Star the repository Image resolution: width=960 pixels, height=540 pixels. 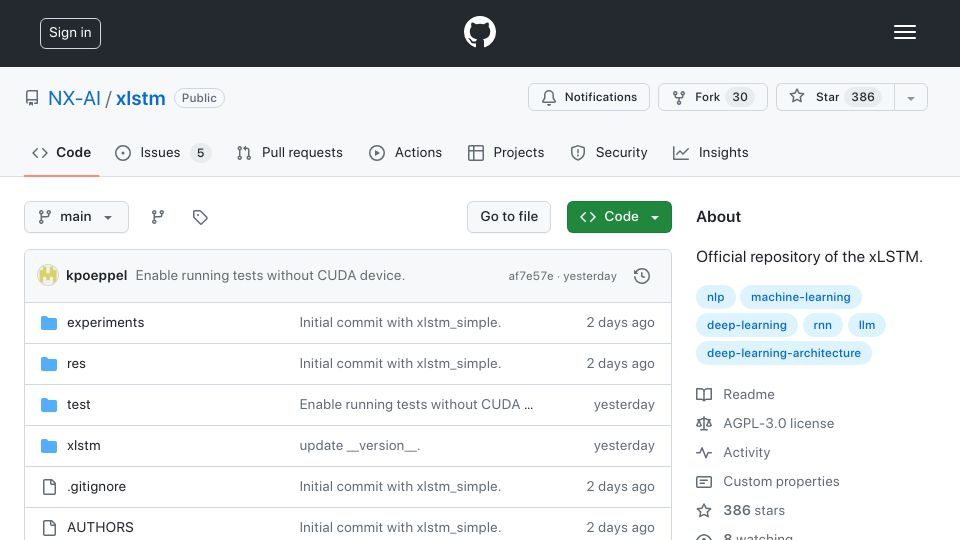(x=835, y=97)
